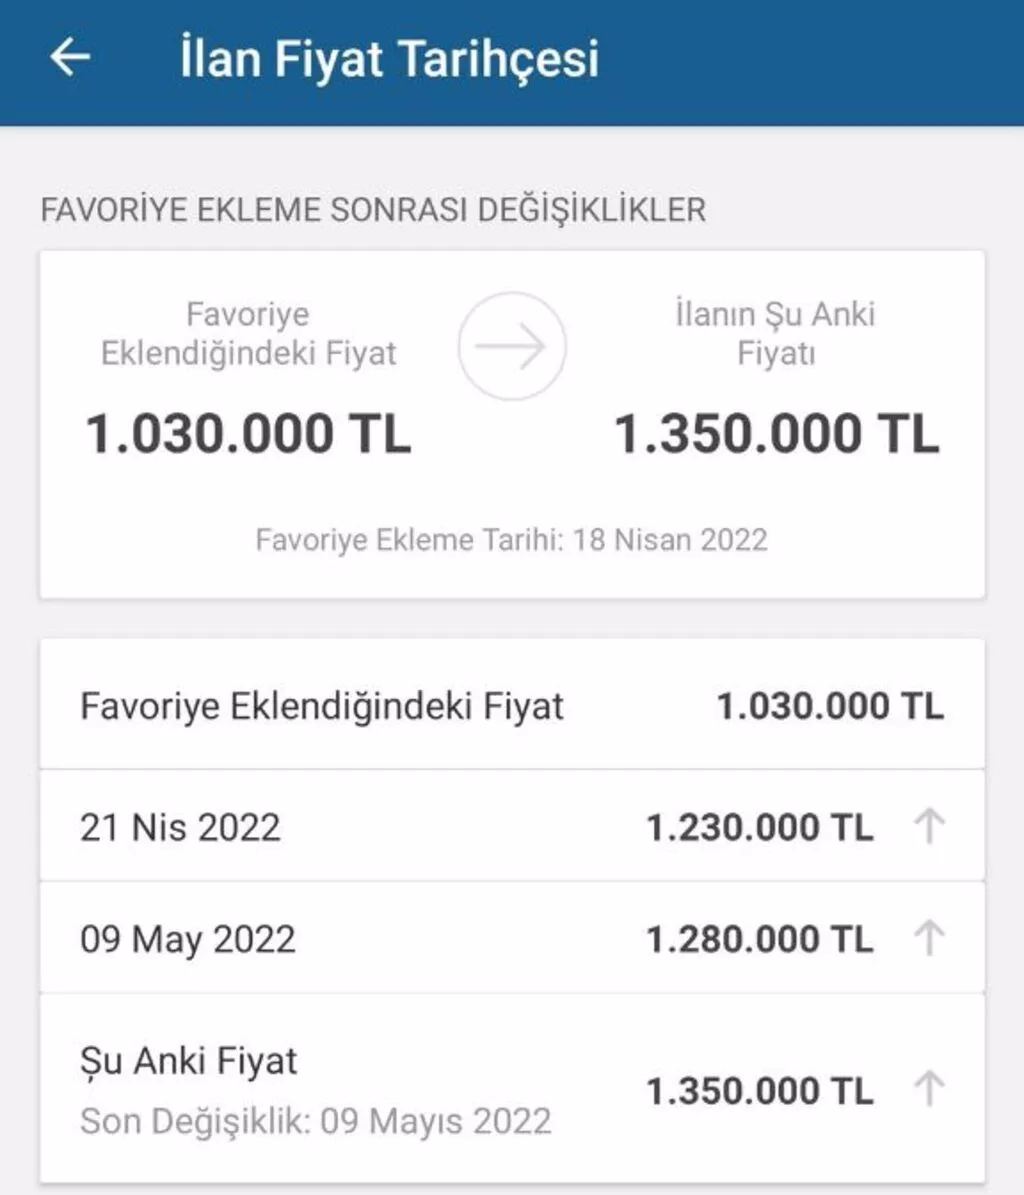The image size is (1024, 1195).
Task: Click the 1.280.000 TL price value
Action: pyautogui.click(x=760, y=939)
